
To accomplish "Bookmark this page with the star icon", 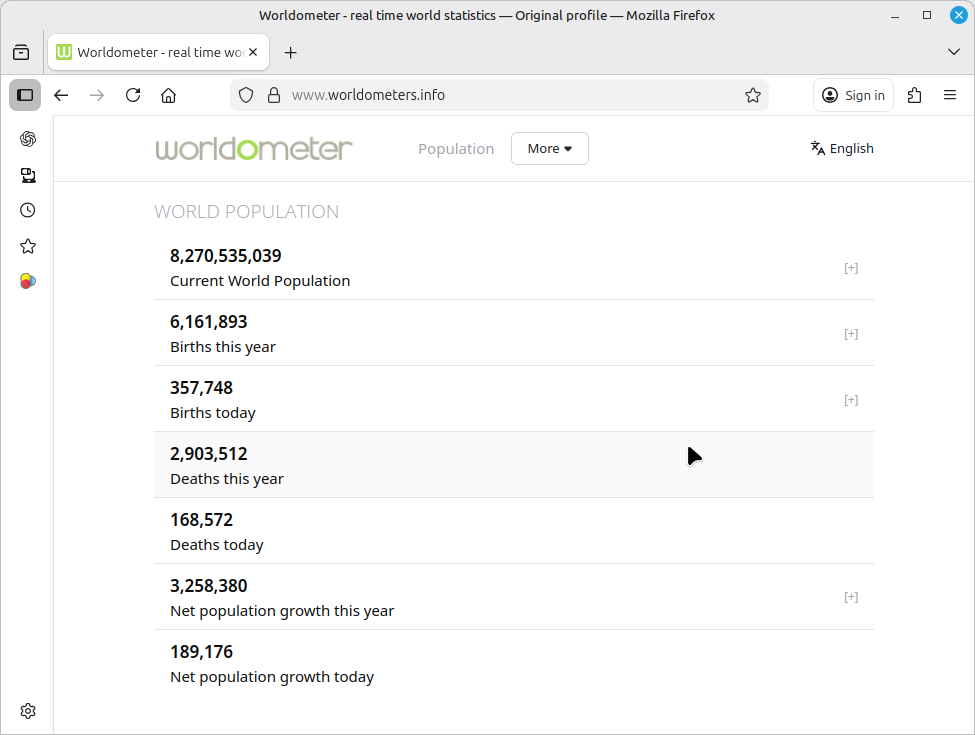I will tap(753, 95).
